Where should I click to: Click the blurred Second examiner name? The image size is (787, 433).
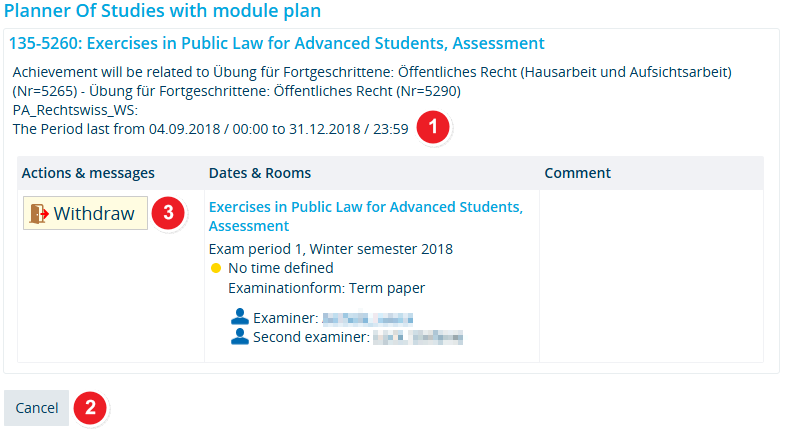tap(418, 338)
